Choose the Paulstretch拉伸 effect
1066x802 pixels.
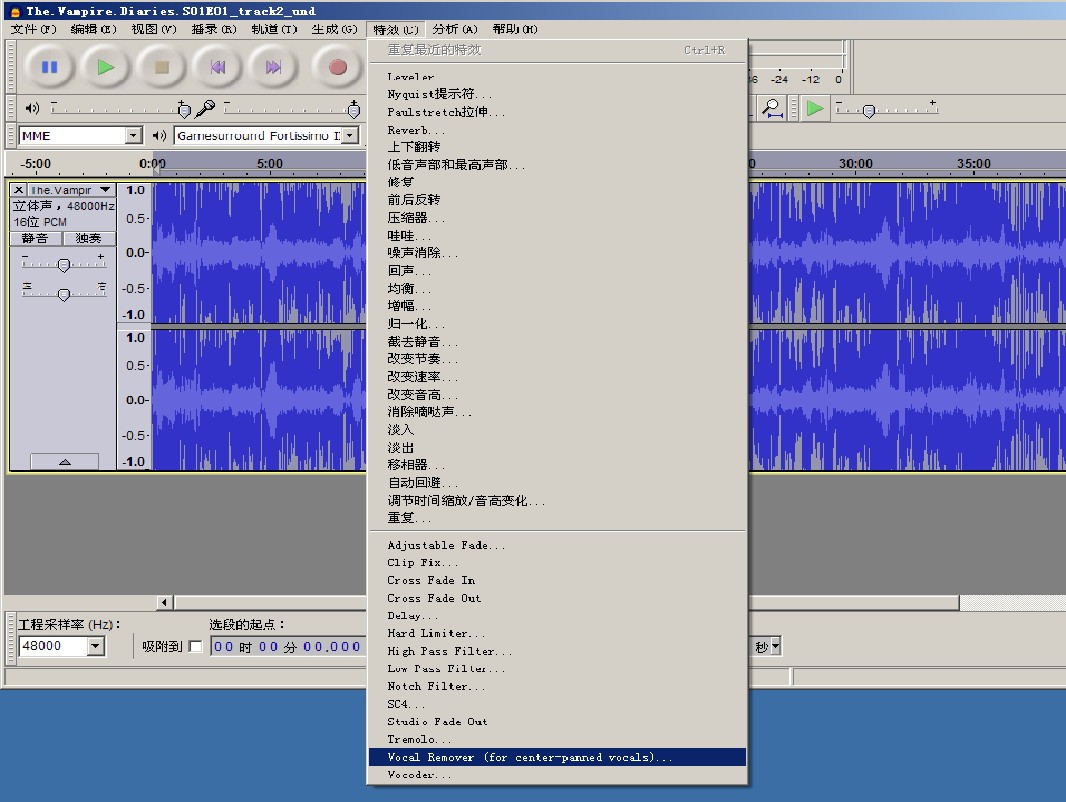557,112
